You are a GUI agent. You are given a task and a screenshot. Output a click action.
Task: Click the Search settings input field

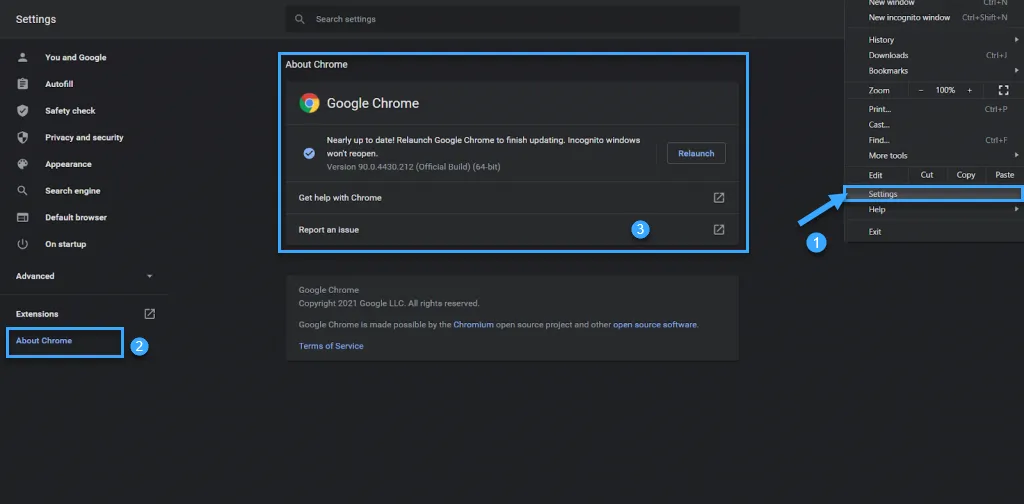(512, 19)
